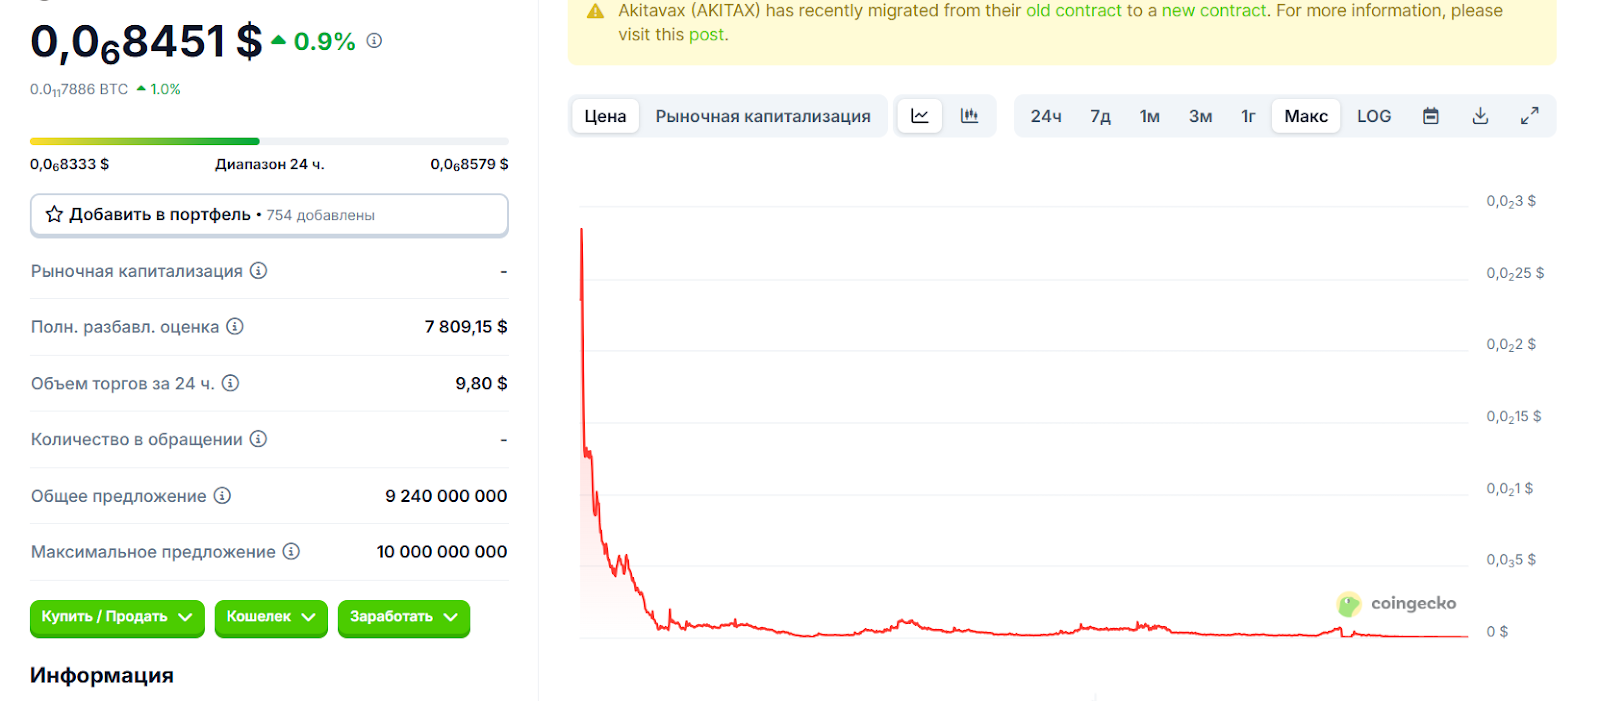Select the Макс time range
The width and height of the screenshot is (1600, 701).
point(1306,116)
